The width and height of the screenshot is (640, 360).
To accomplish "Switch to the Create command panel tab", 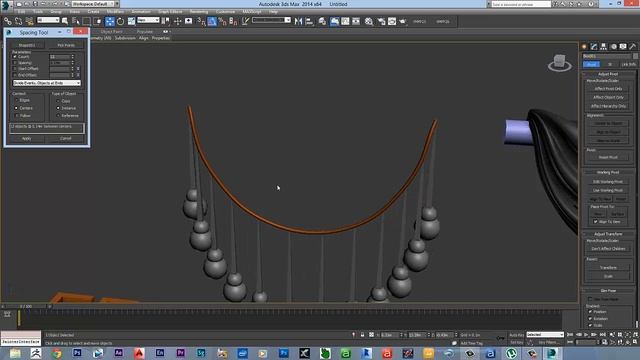I will click(x=584, y=47).
